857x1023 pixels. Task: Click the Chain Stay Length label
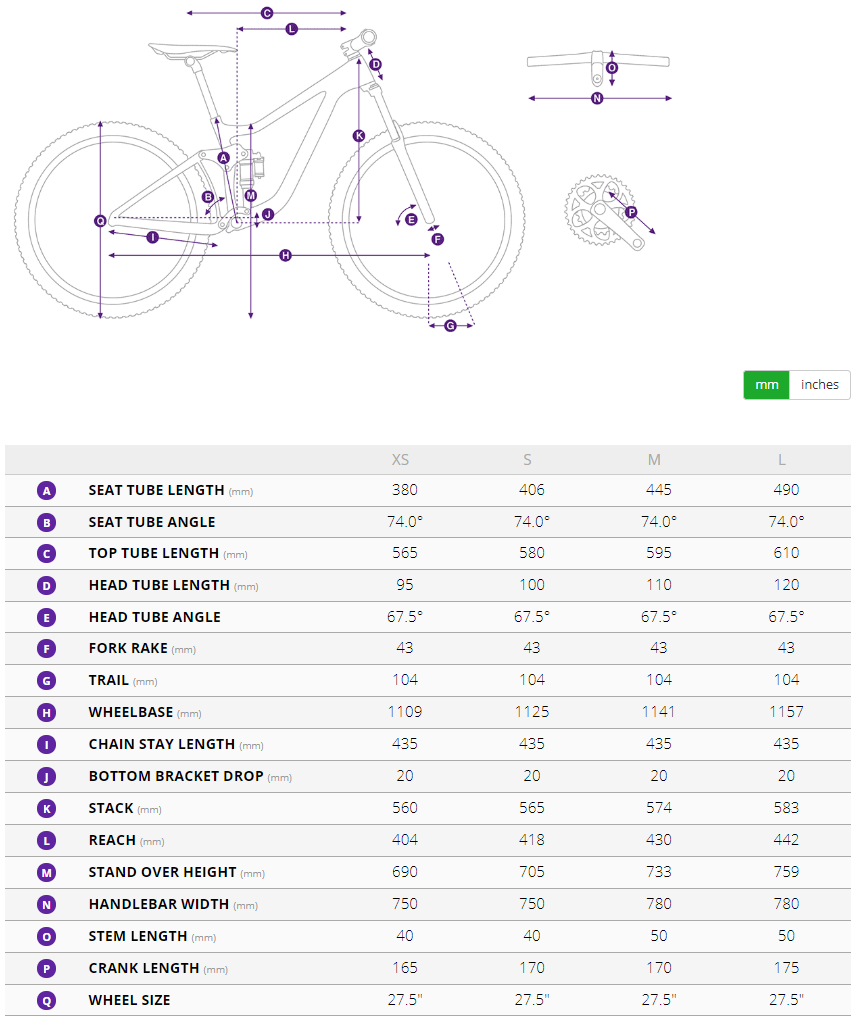161,744
